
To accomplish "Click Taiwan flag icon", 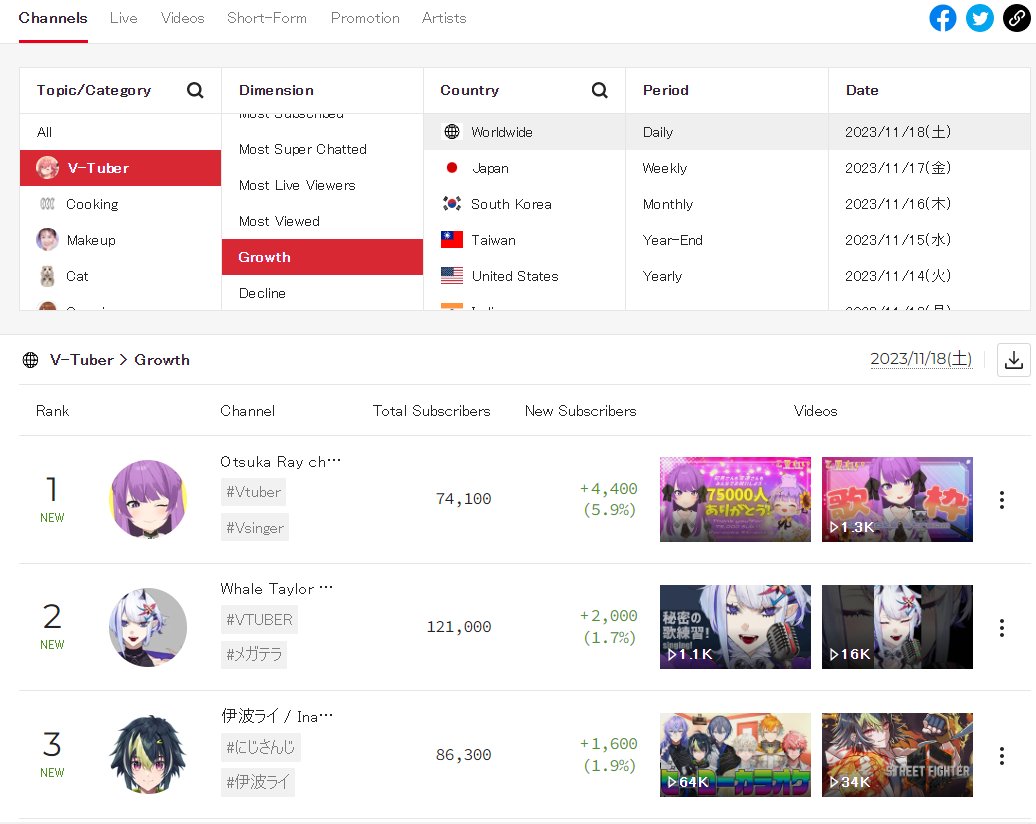I will click(x=452, y=239).
